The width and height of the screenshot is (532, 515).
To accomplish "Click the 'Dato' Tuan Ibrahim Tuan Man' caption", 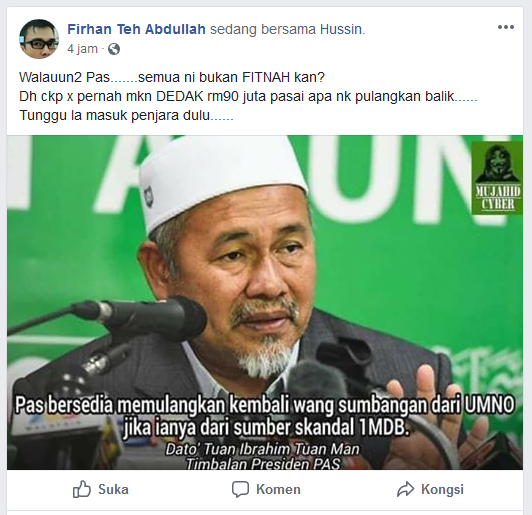I will [x=262, y=449].
